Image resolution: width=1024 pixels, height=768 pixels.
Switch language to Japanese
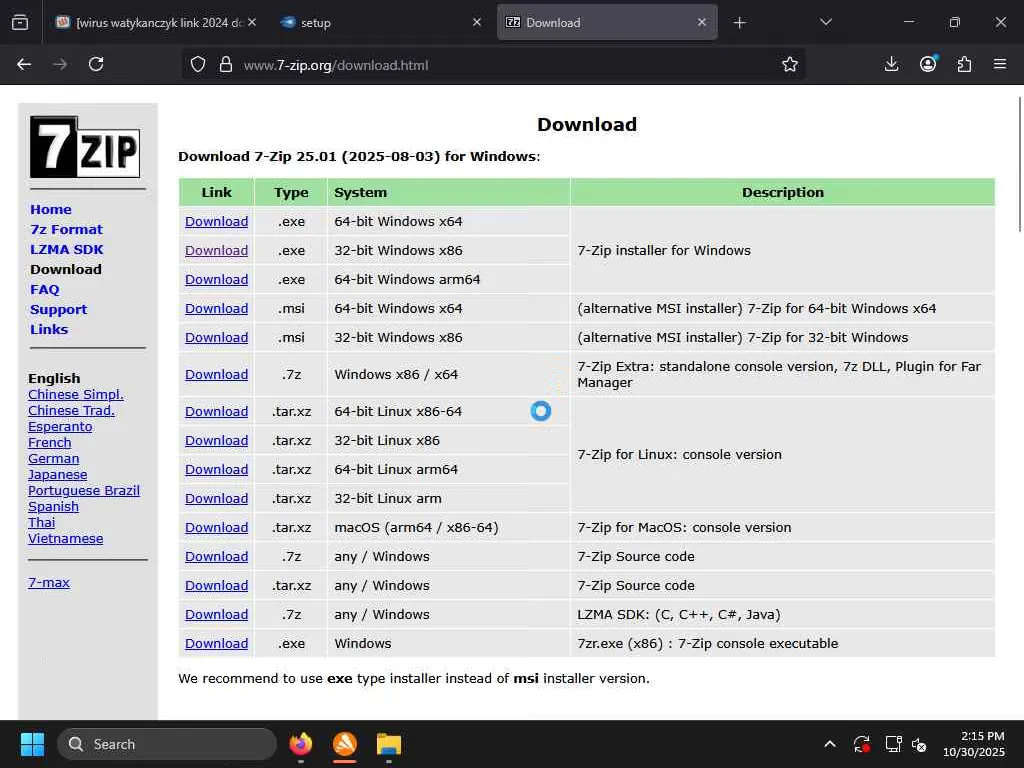click(57, 475)
